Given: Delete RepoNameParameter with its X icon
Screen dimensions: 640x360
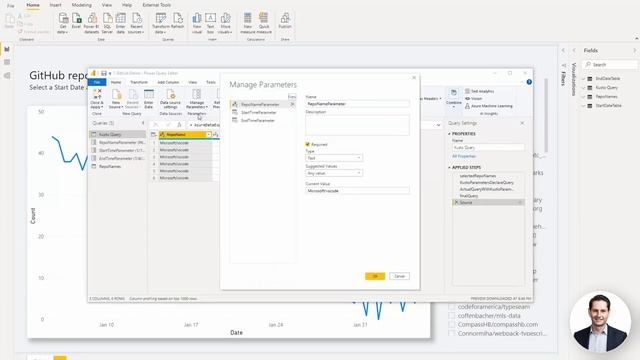Looking at the screenshot, I should click(292, 104).
